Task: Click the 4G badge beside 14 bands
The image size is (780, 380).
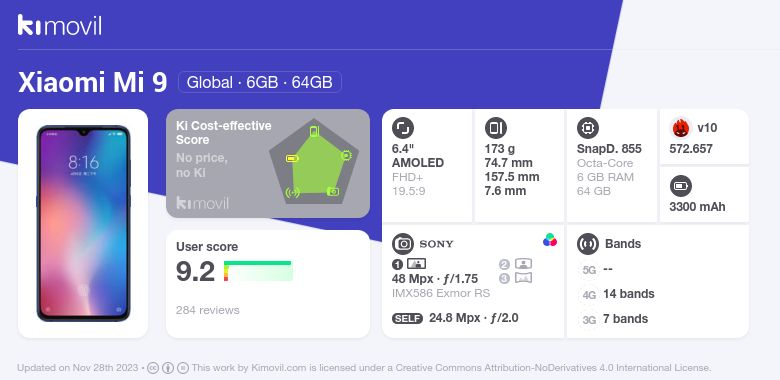Action: 589,295
